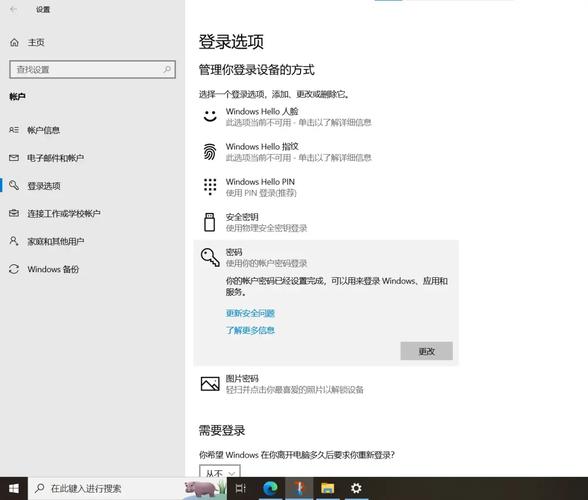
Task: Click the 登录选项 page title
Action: [231, 41]
